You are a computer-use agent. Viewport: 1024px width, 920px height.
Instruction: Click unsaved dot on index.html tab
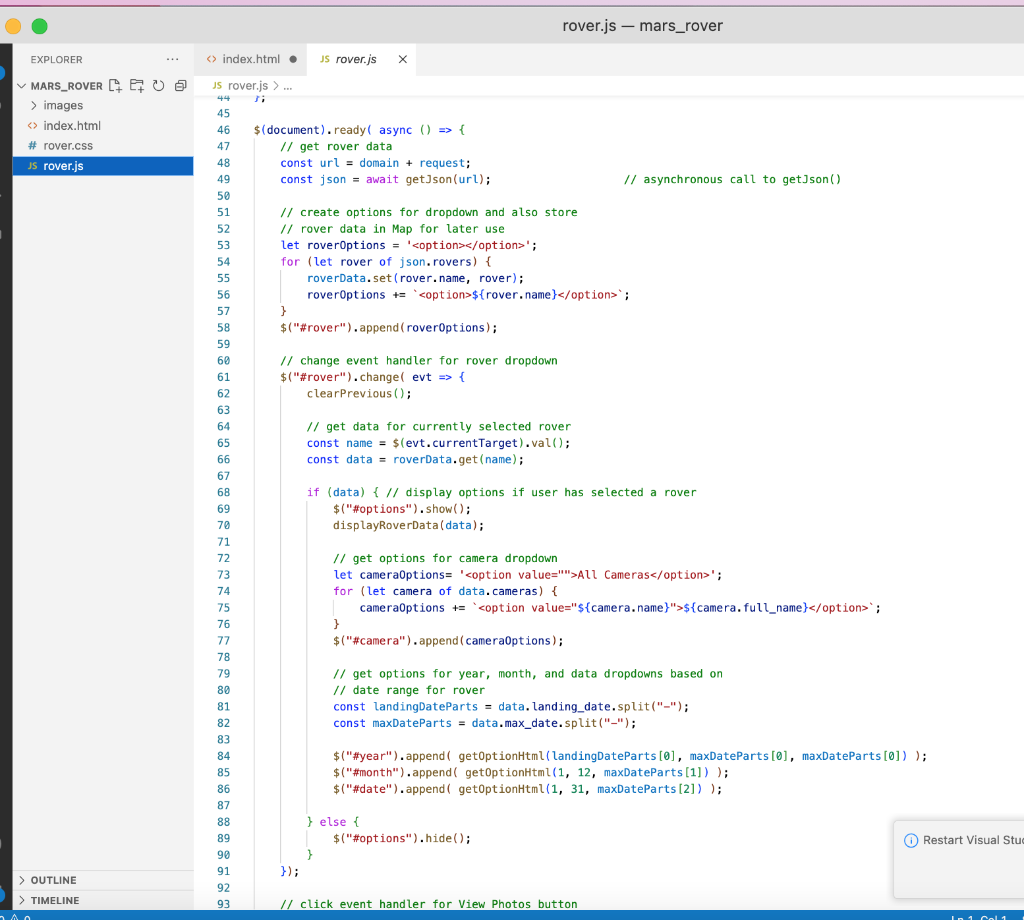click(293, 59)
